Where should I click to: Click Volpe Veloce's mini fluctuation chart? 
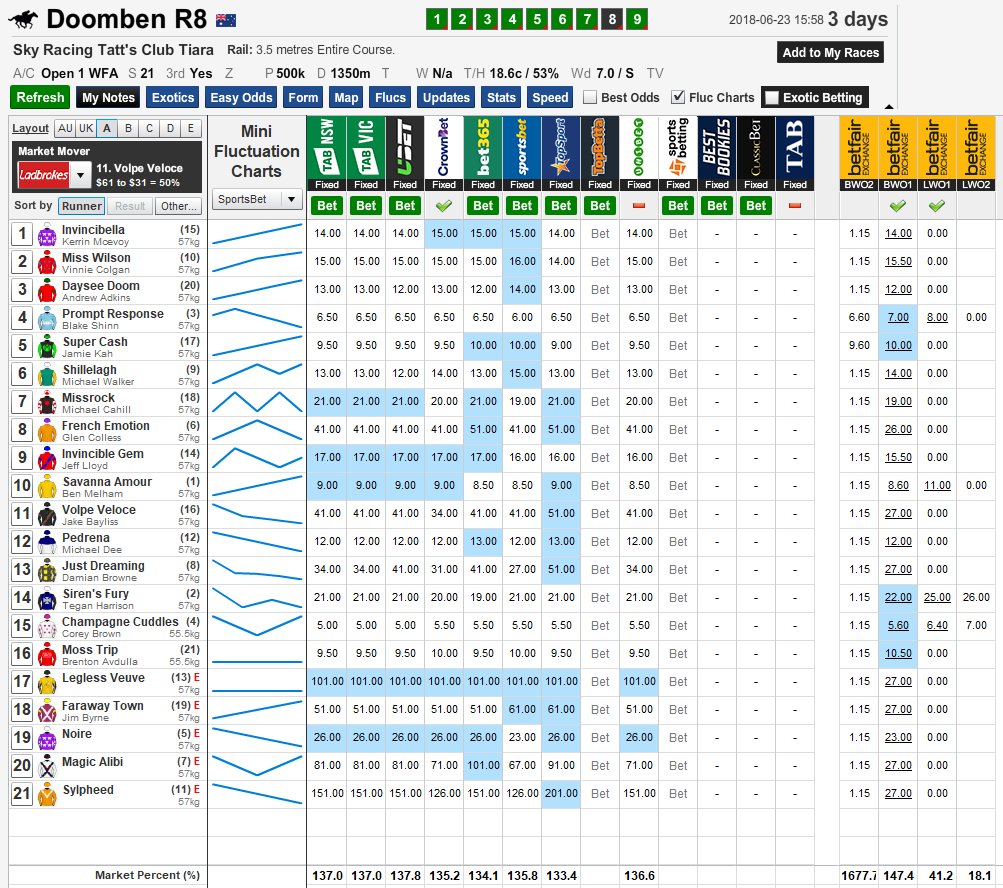257,514
